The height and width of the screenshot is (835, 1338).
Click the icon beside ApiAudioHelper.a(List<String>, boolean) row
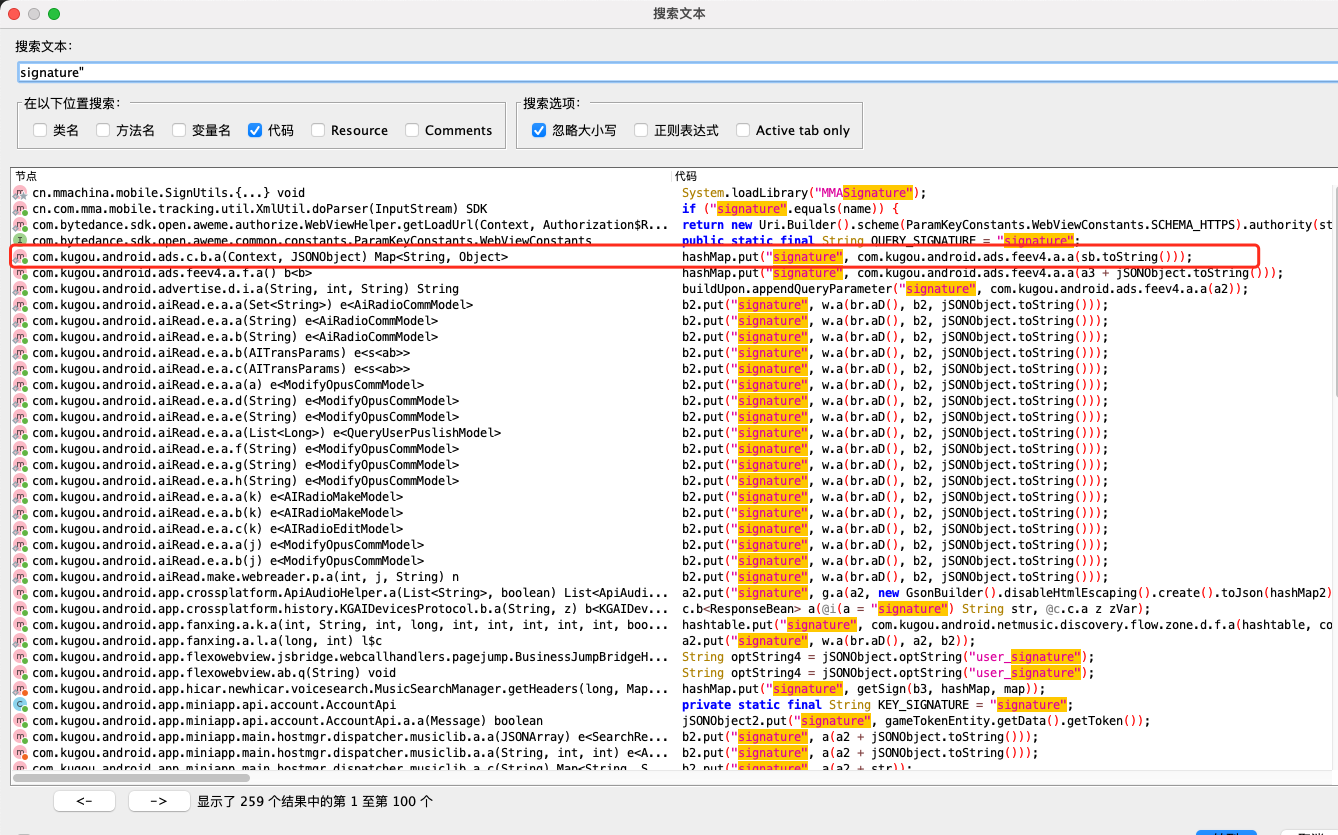pyautogui.click(x=20, y=593)
